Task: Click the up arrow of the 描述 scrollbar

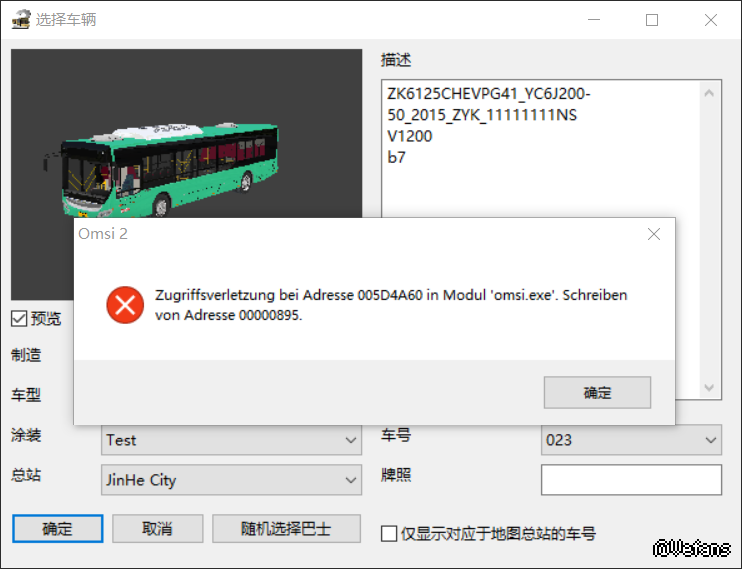Action: pos(709,93)
